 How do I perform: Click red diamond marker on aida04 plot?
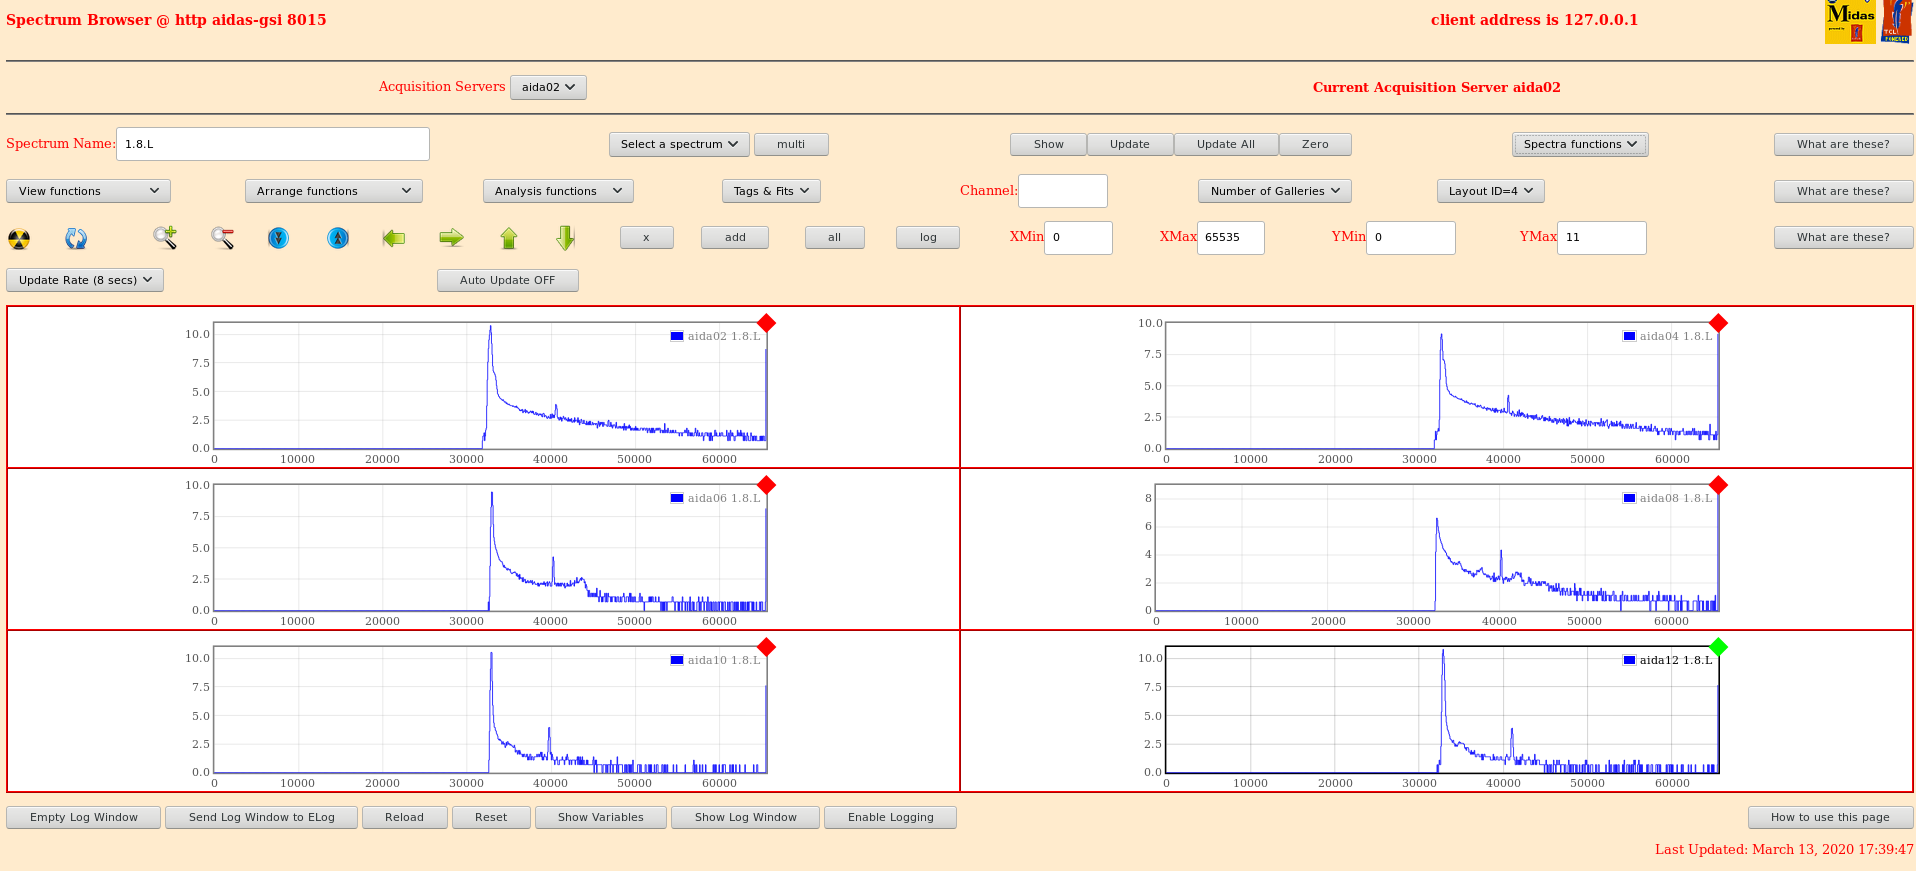click(1718, 323)
